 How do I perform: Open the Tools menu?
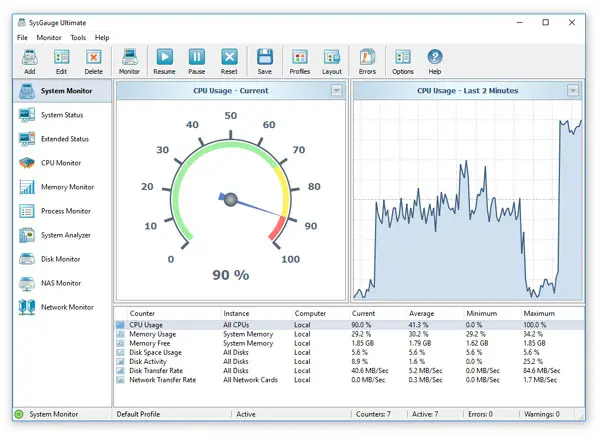pyautogui.click(x=78, y=37)
